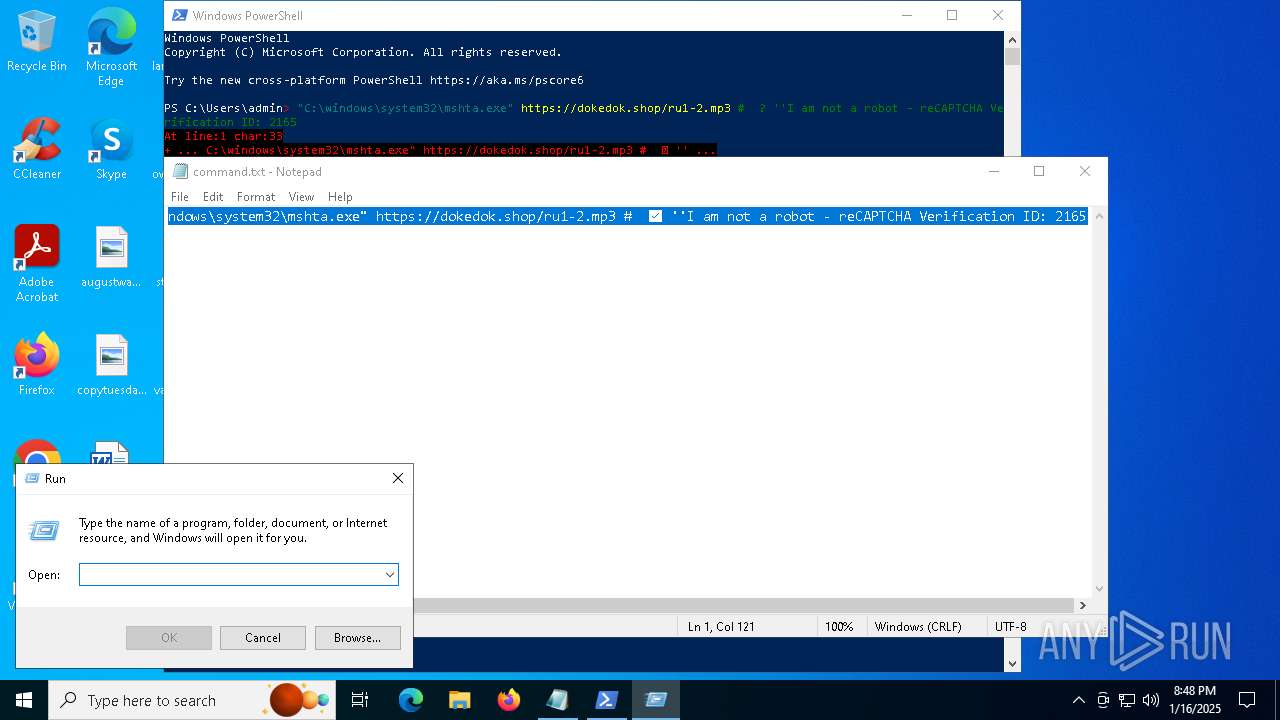Image resolution: width=1280 pixels, height=720 pixels.
Task: Switch to PowerShell on the taskbar
Action: point(606,700)
